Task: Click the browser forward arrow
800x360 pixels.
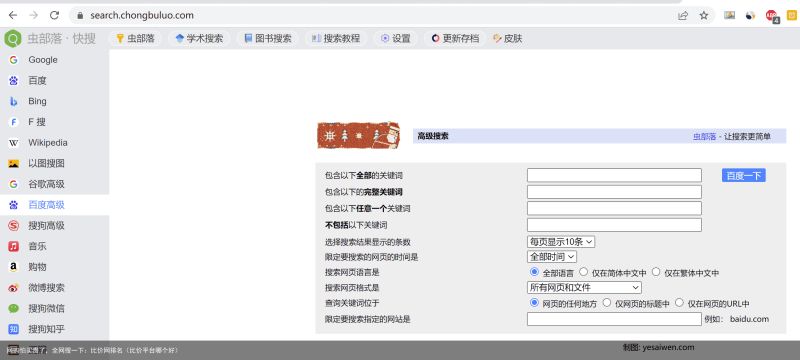Action: point(34,15)
